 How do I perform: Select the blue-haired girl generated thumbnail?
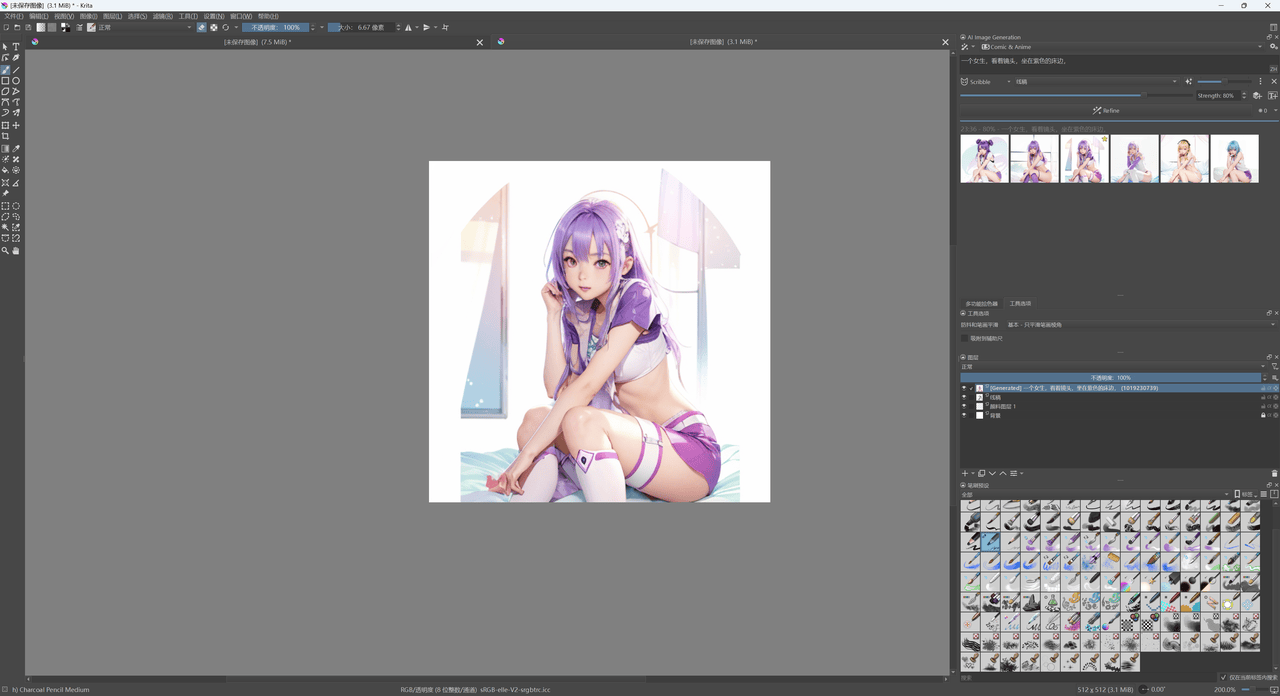tap(1234, 159)
